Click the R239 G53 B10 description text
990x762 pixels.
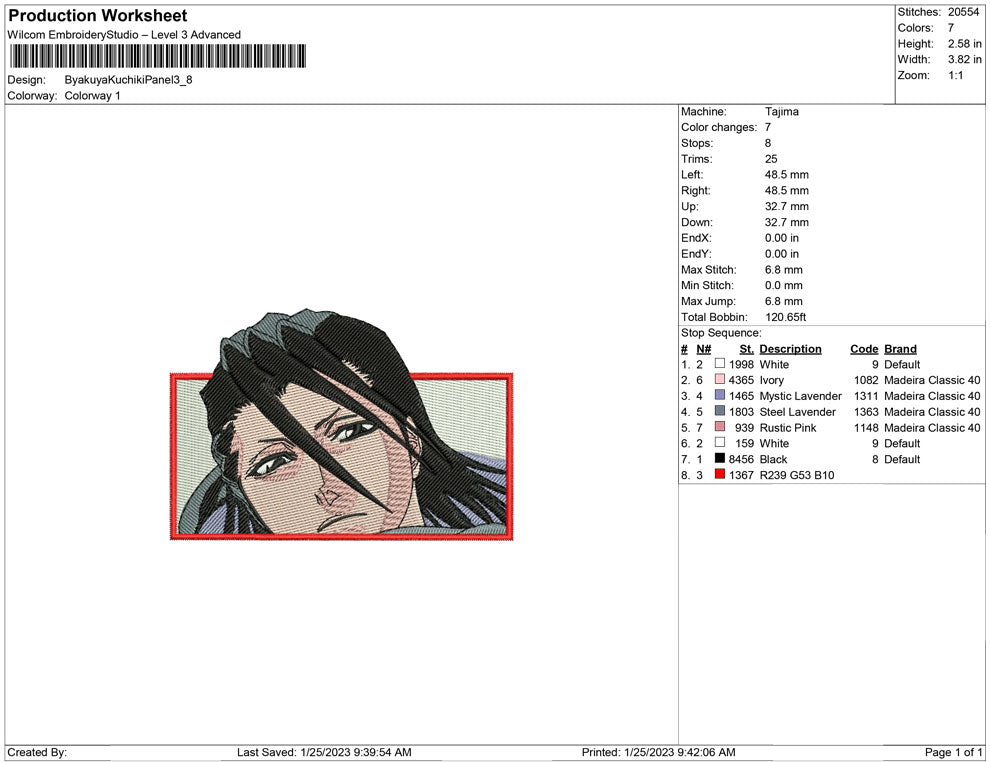(x=797, y=475)
